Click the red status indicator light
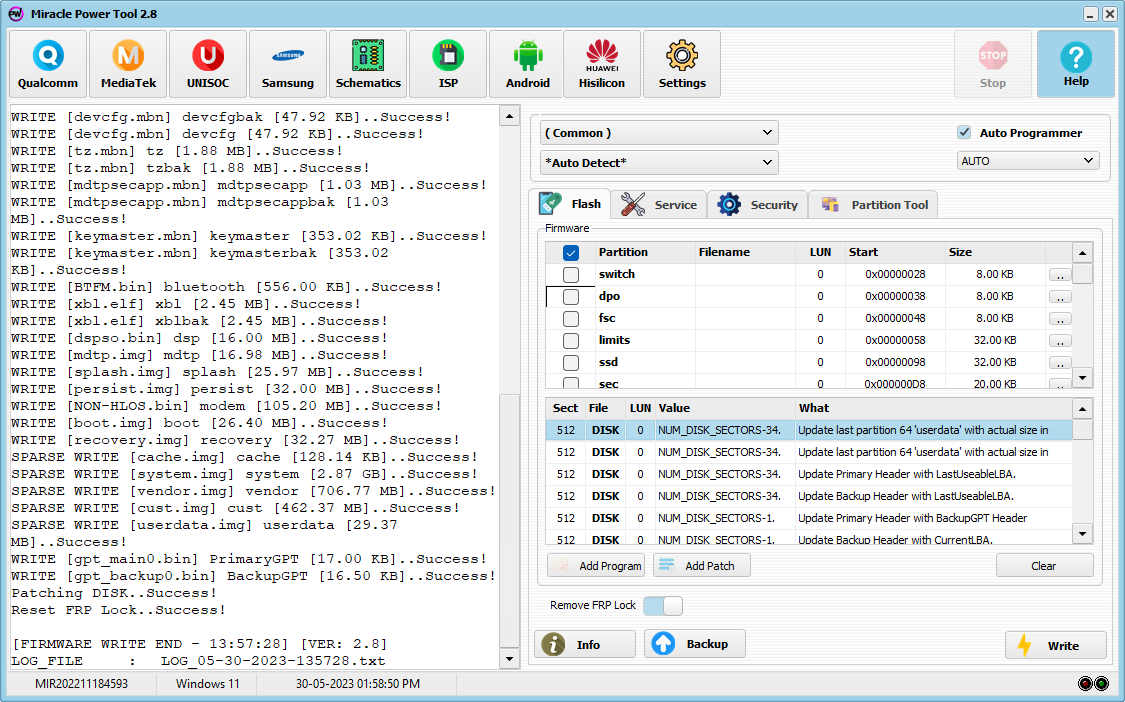The width and height of the screenshot is (1125, 702). point(1085,683)
